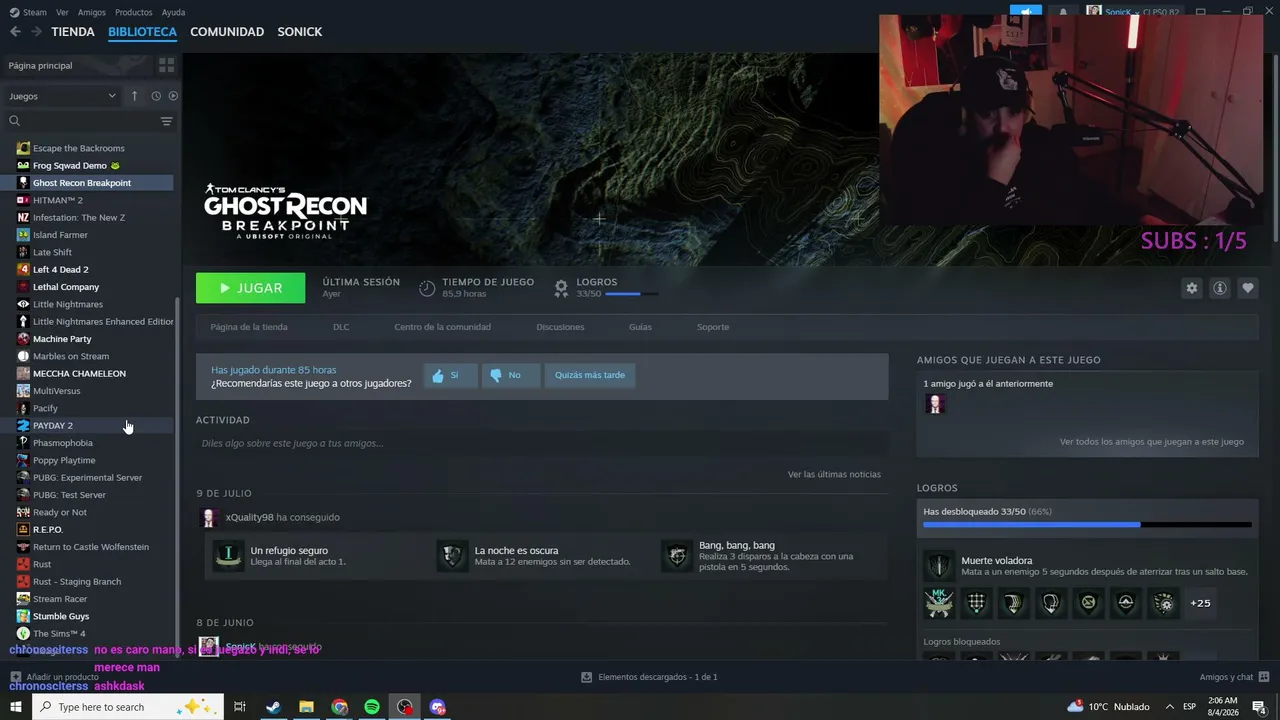Toggle the library grid view icon
This screenshot has height=720, width=1280.
[x=166, y=65]
